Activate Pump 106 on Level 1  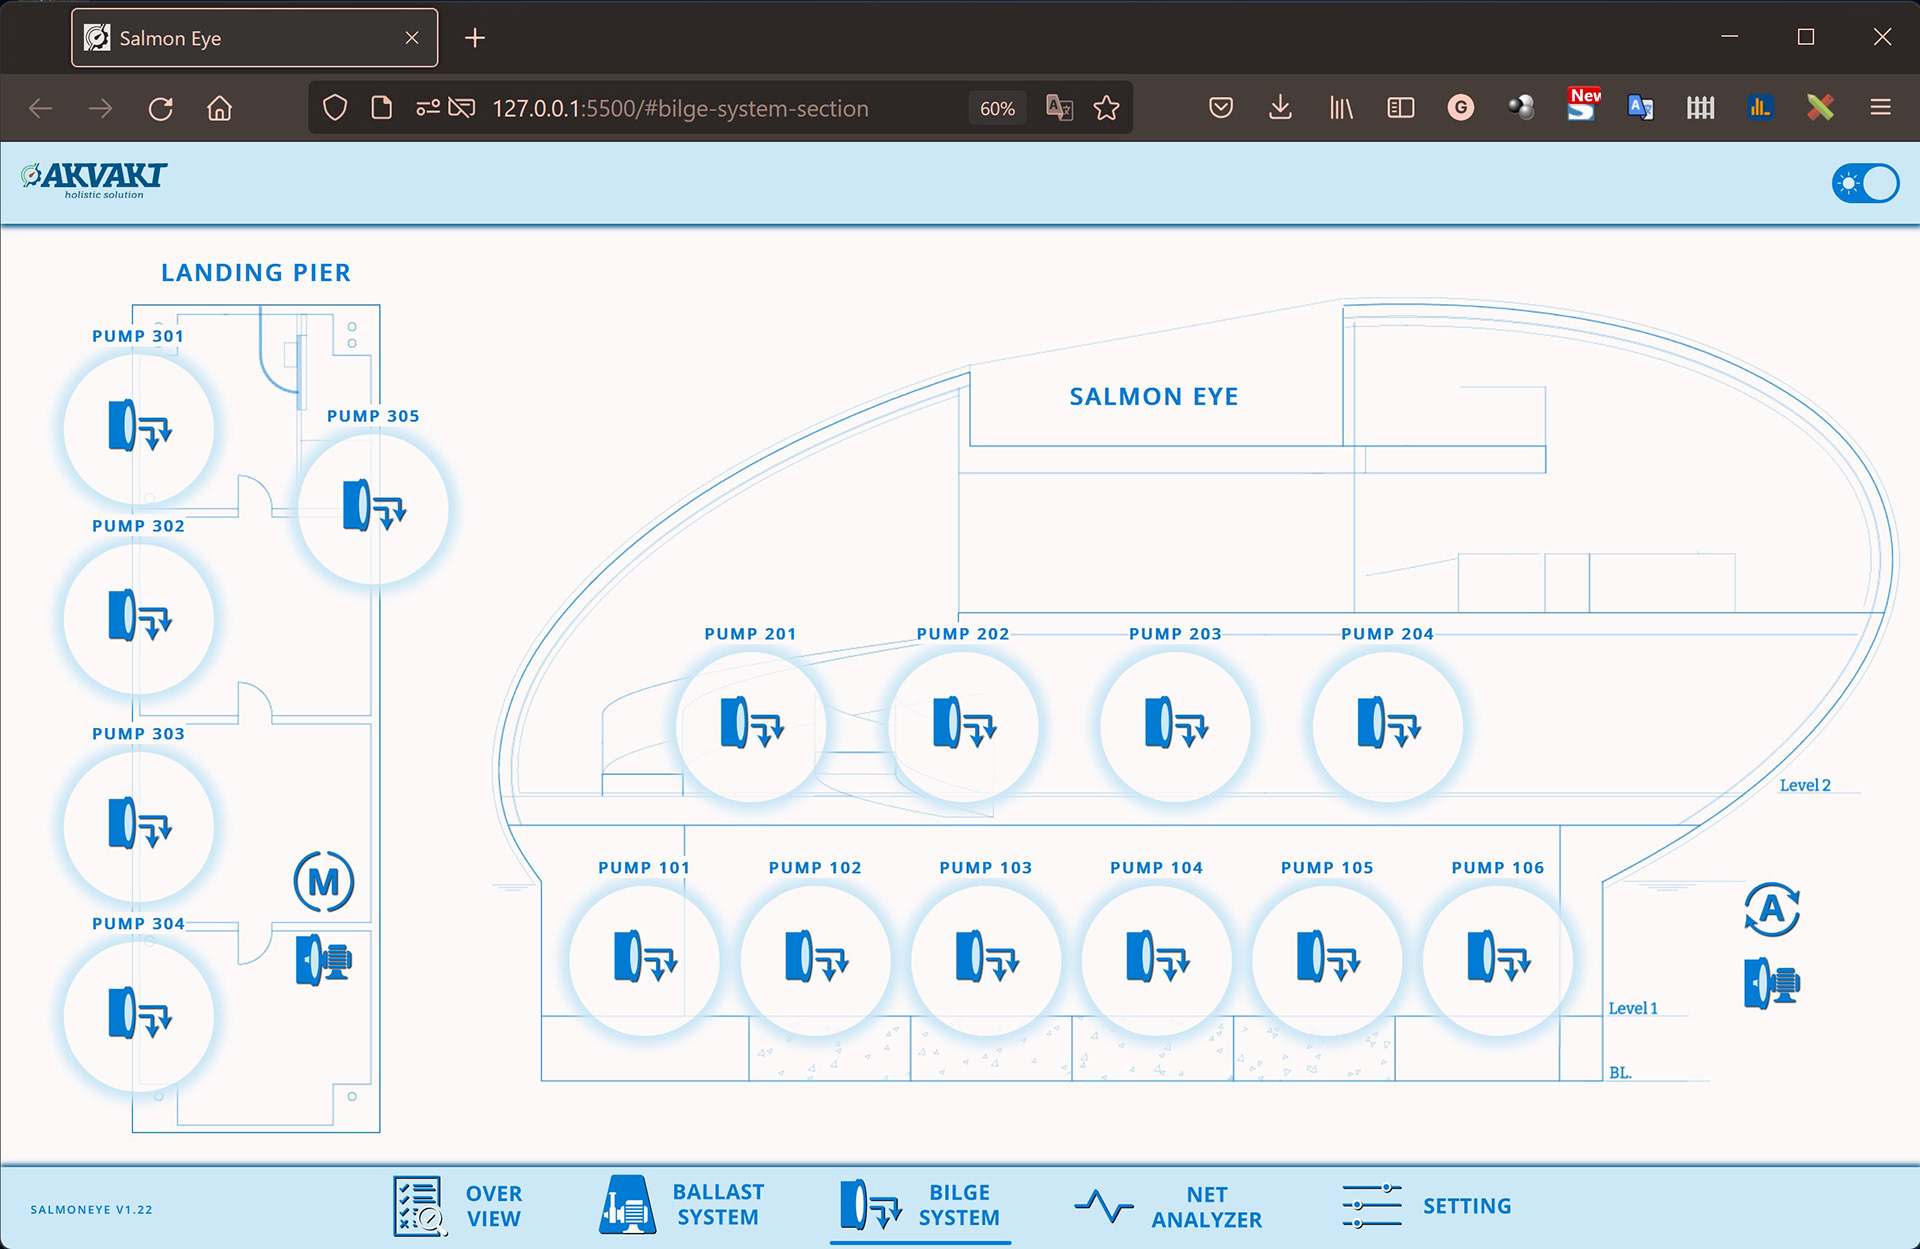[x=1497, y=959]
